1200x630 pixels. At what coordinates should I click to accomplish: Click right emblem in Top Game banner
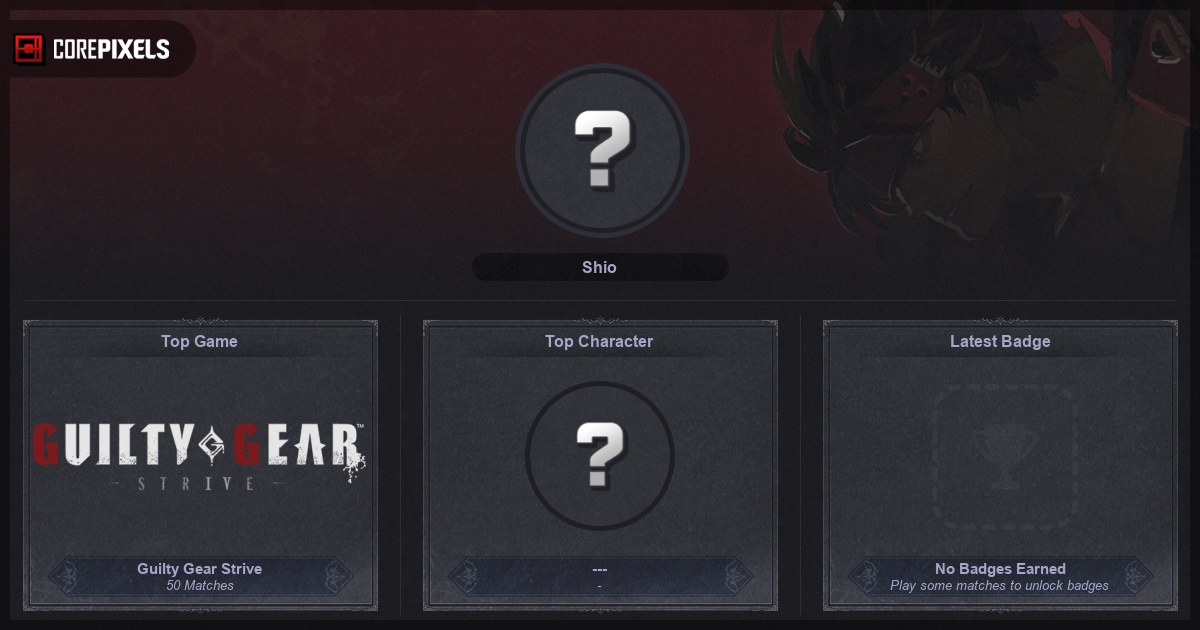click(x=335, y=576)
